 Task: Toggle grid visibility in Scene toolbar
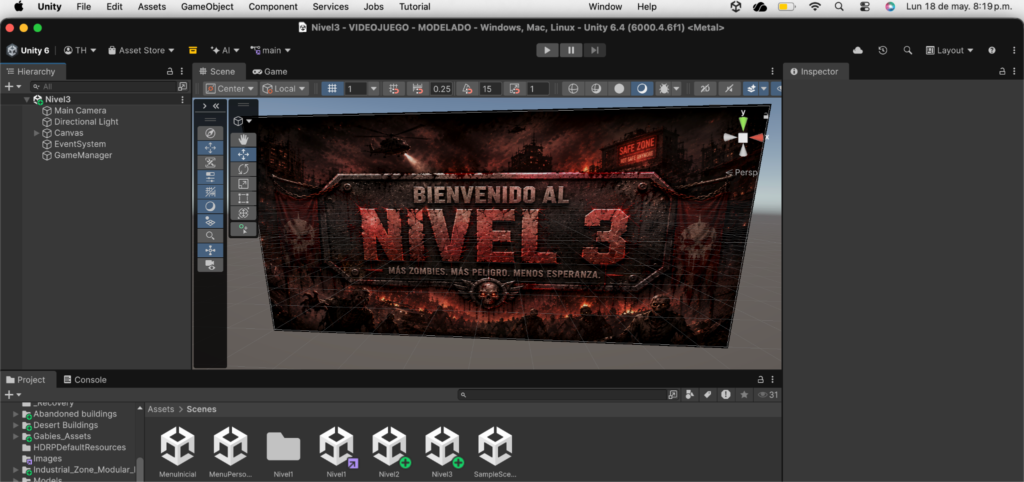[332, 89]
